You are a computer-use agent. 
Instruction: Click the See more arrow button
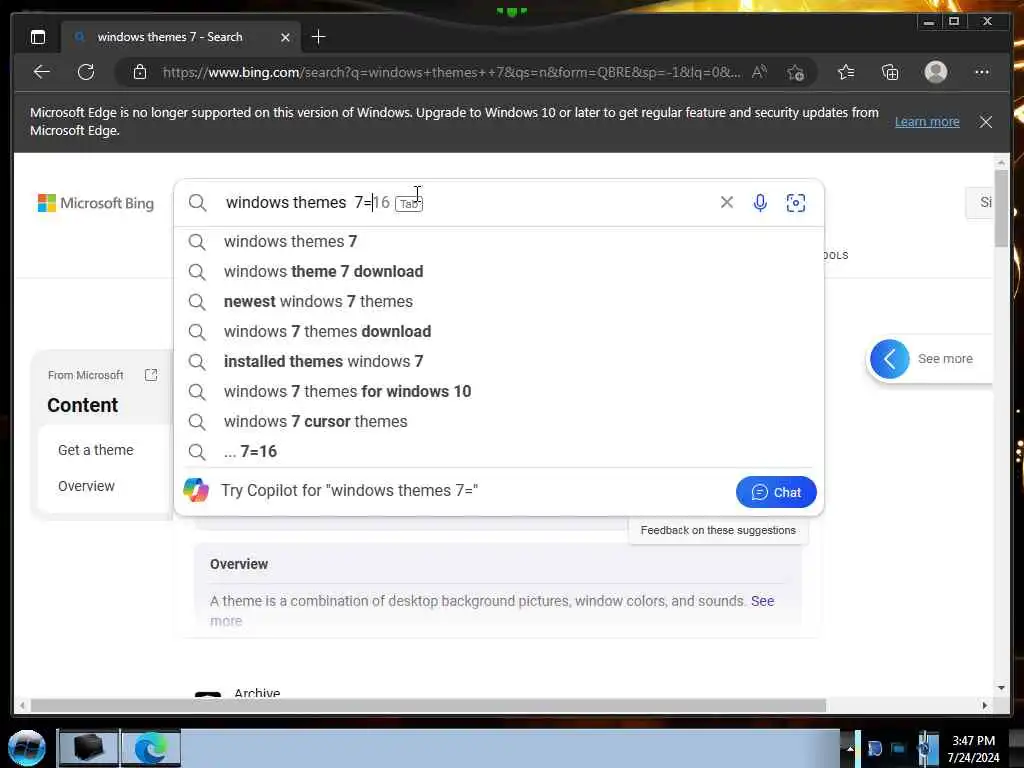[889, 359]
